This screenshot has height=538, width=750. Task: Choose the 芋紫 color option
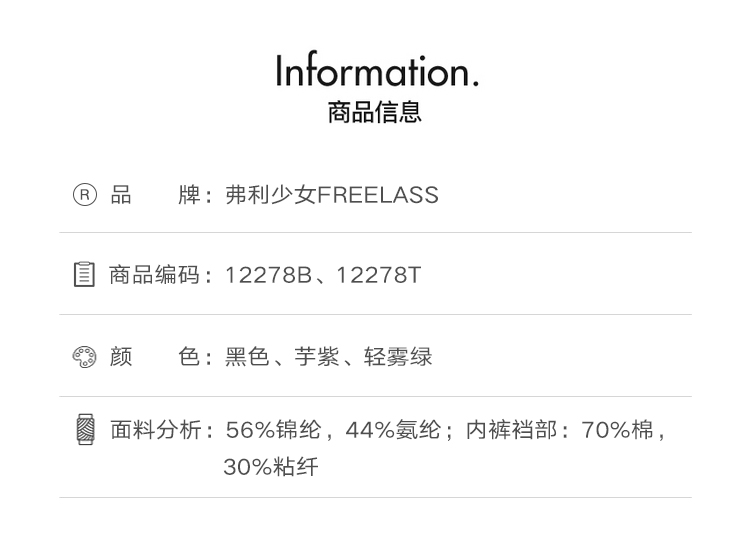pyautogui.click(x=317, y=357)
